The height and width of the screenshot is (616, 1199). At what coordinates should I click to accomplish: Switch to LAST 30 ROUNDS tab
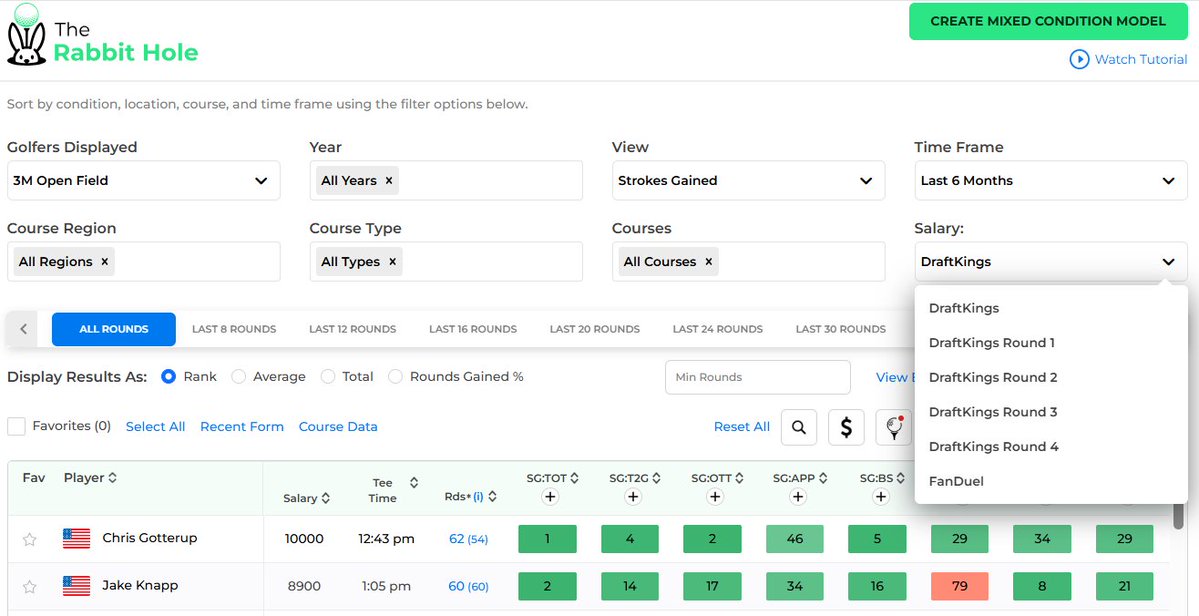[x=840, y=329]
